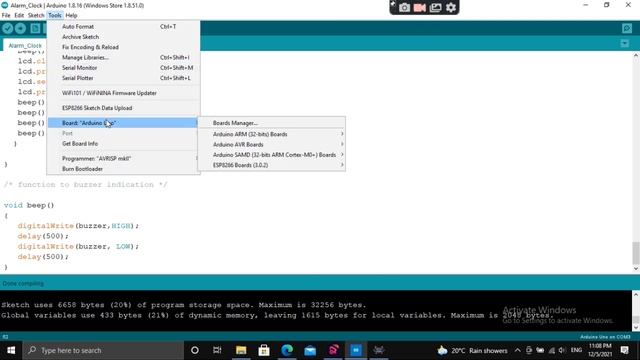Open Task View on the taskbar
640x360 pixels.
click(x=217, y=350)
